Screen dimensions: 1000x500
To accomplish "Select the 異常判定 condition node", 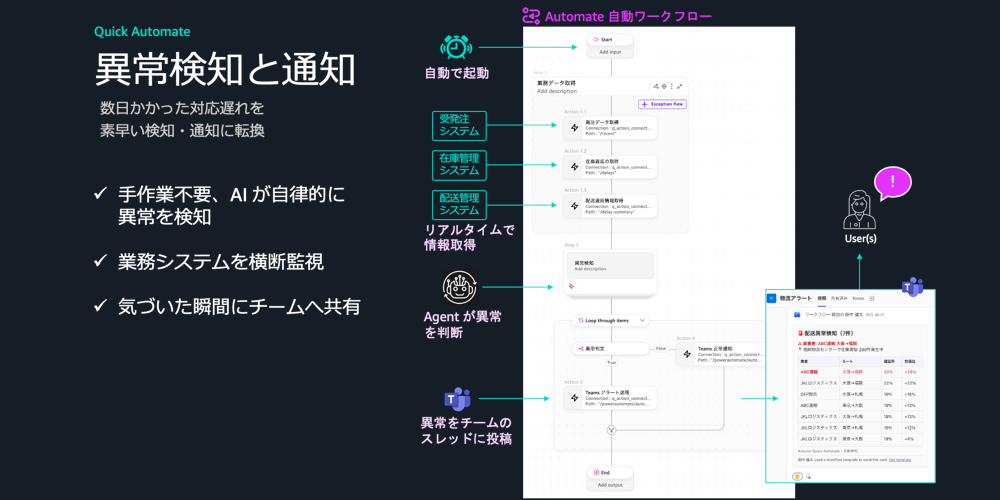I will (610, 349).
